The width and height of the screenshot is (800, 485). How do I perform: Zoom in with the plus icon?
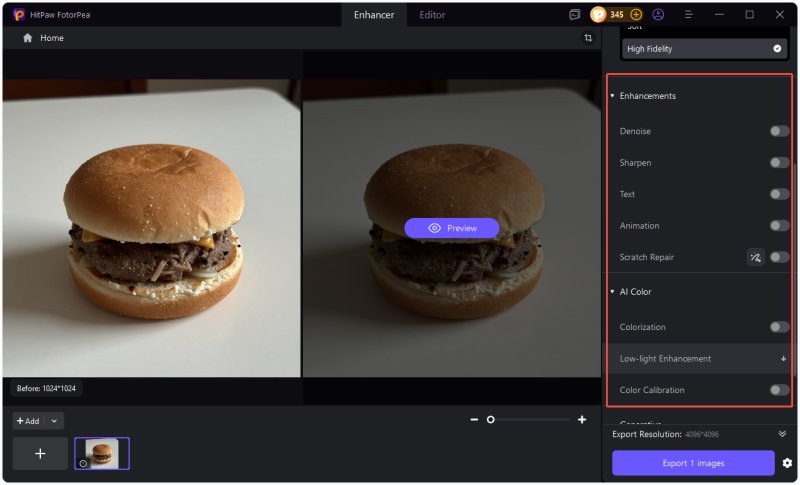click(x=582, y=419)
